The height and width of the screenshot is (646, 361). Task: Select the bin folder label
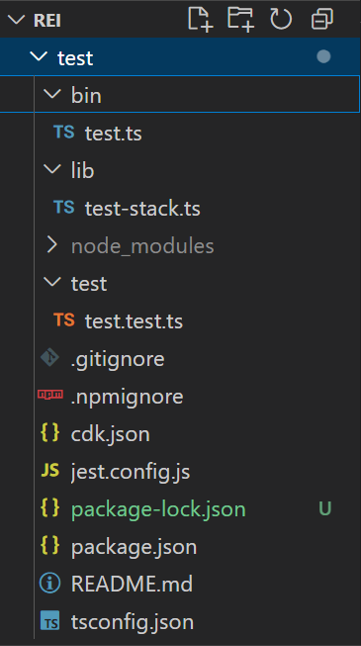tap(86, 96)
